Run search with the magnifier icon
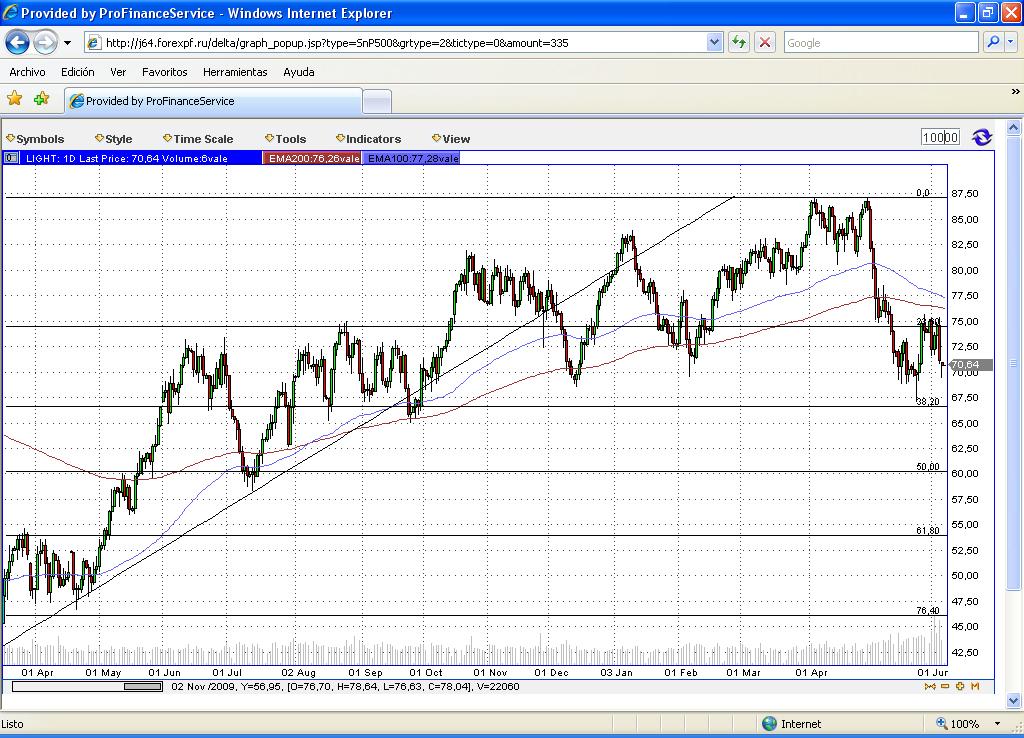 [993, 42]
